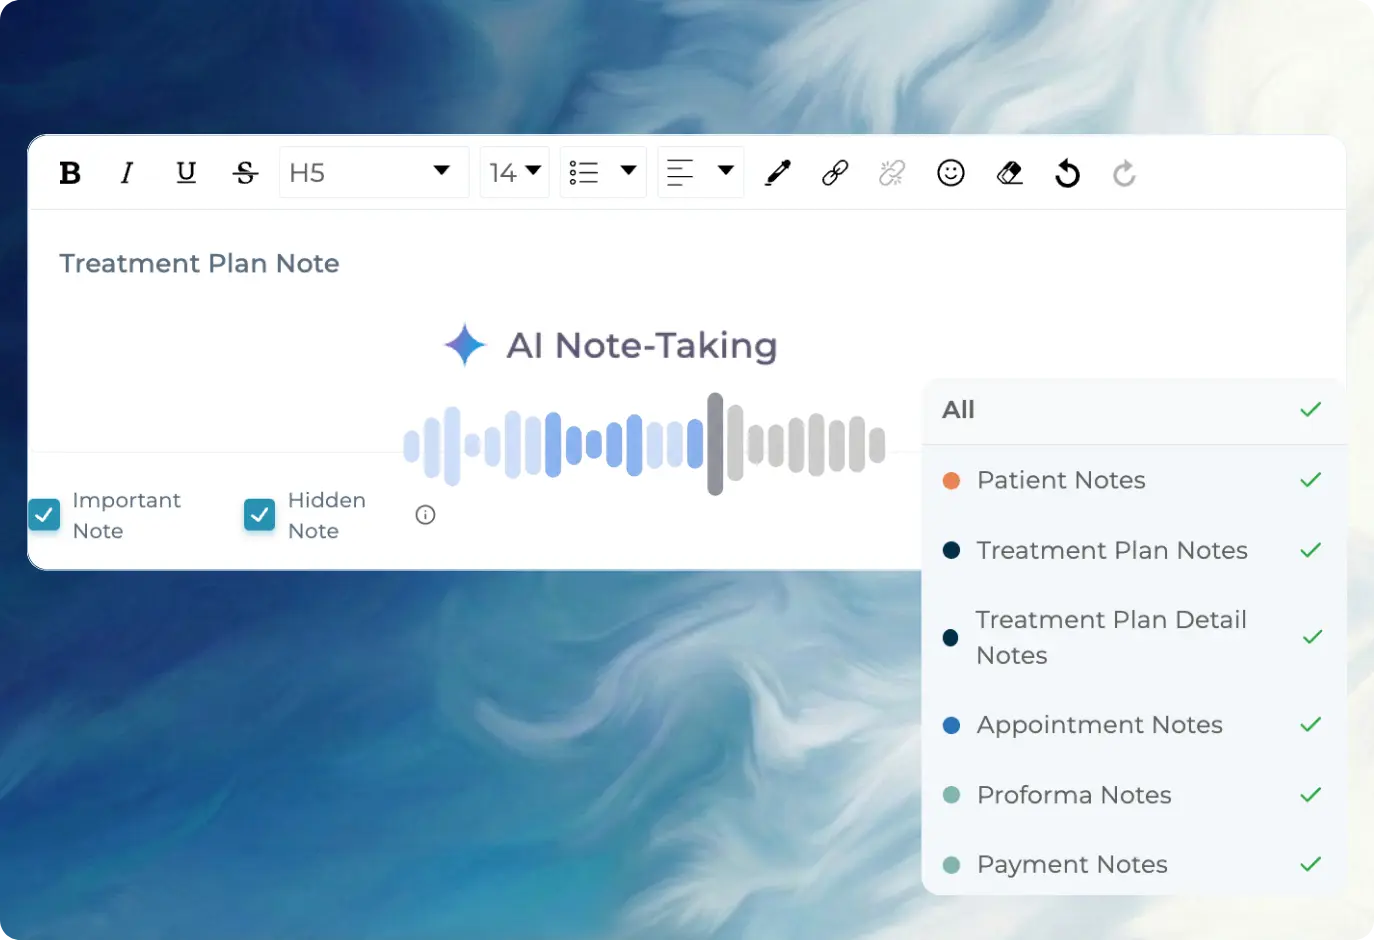
Task: Disable the Hidden Note option
Action: click(259, 515)
